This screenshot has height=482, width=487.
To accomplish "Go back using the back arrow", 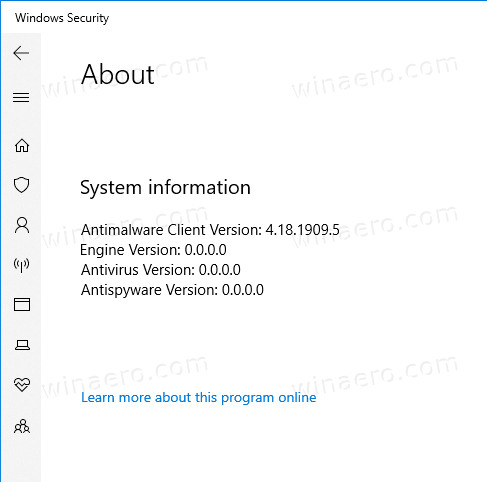I will [x=21, y=53].
